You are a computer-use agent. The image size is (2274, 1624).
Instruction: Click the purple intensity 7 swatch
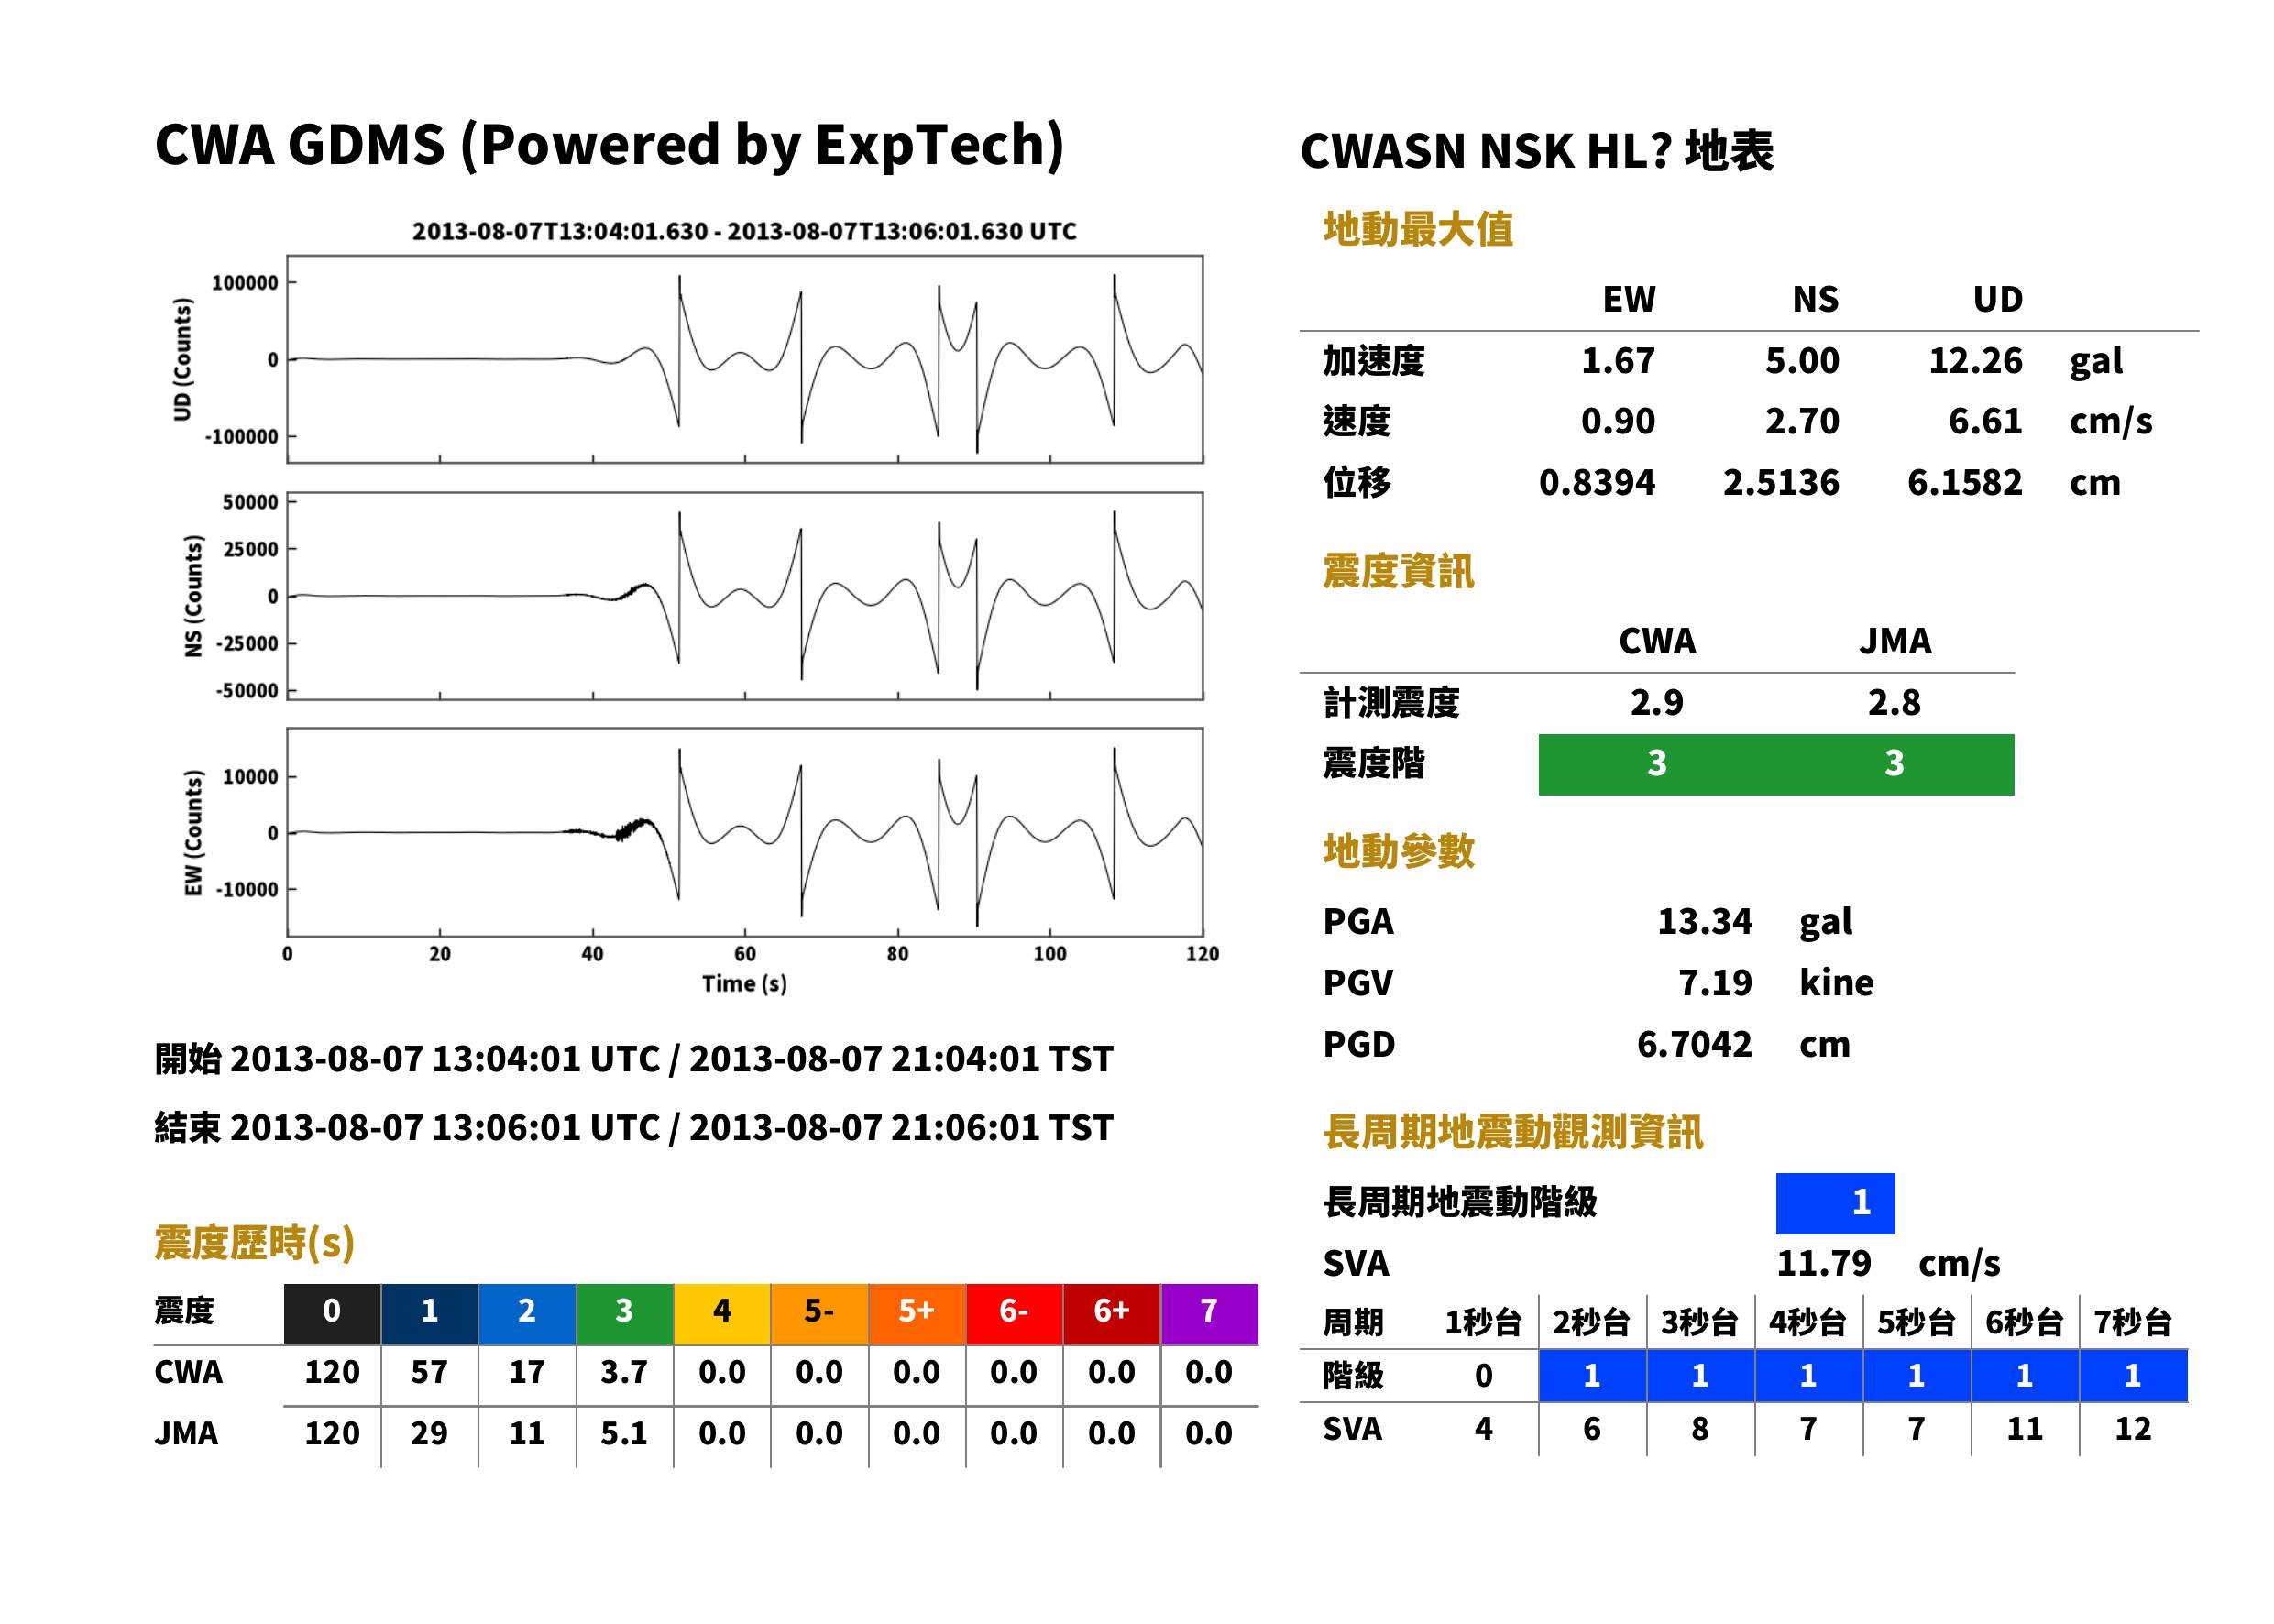(x=1209, y=1313)
